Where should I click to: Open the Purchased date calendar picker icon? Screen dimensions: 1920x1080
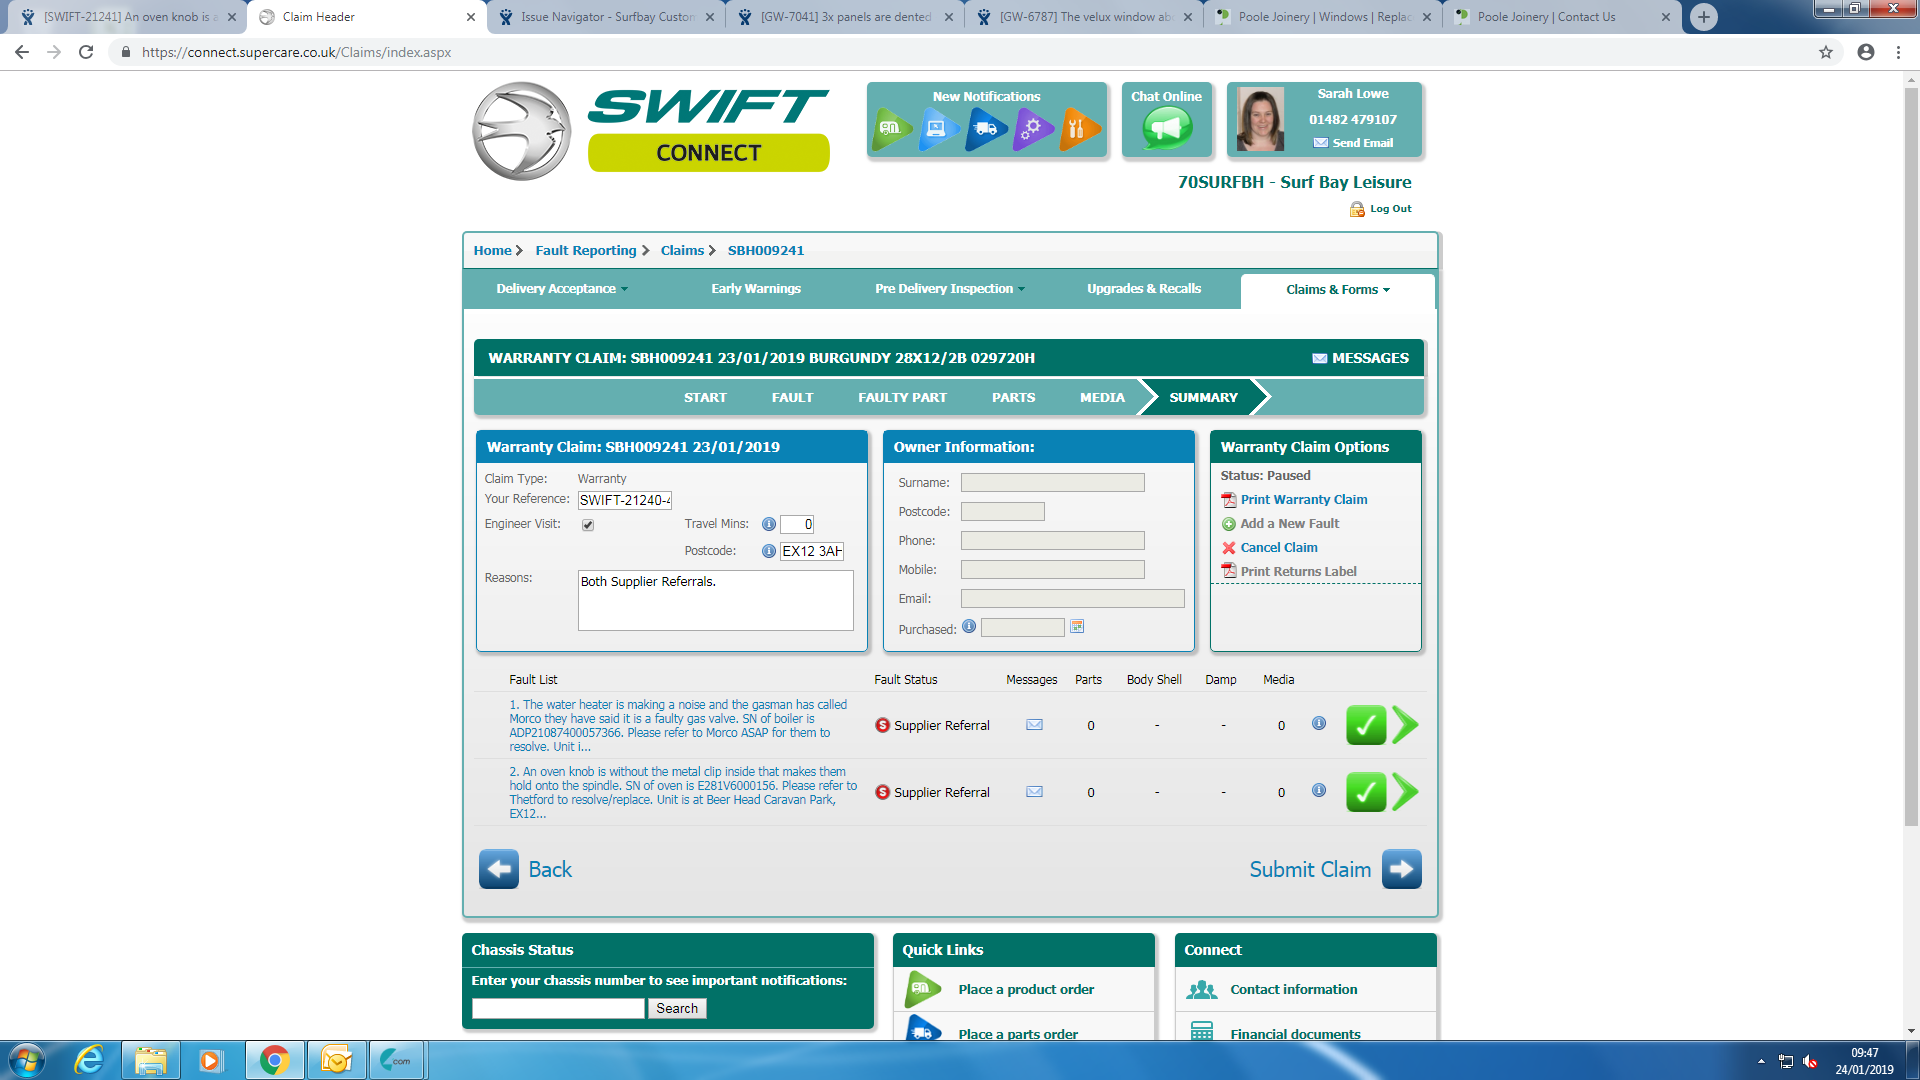pyautogui.click(x=1077, y=627)
